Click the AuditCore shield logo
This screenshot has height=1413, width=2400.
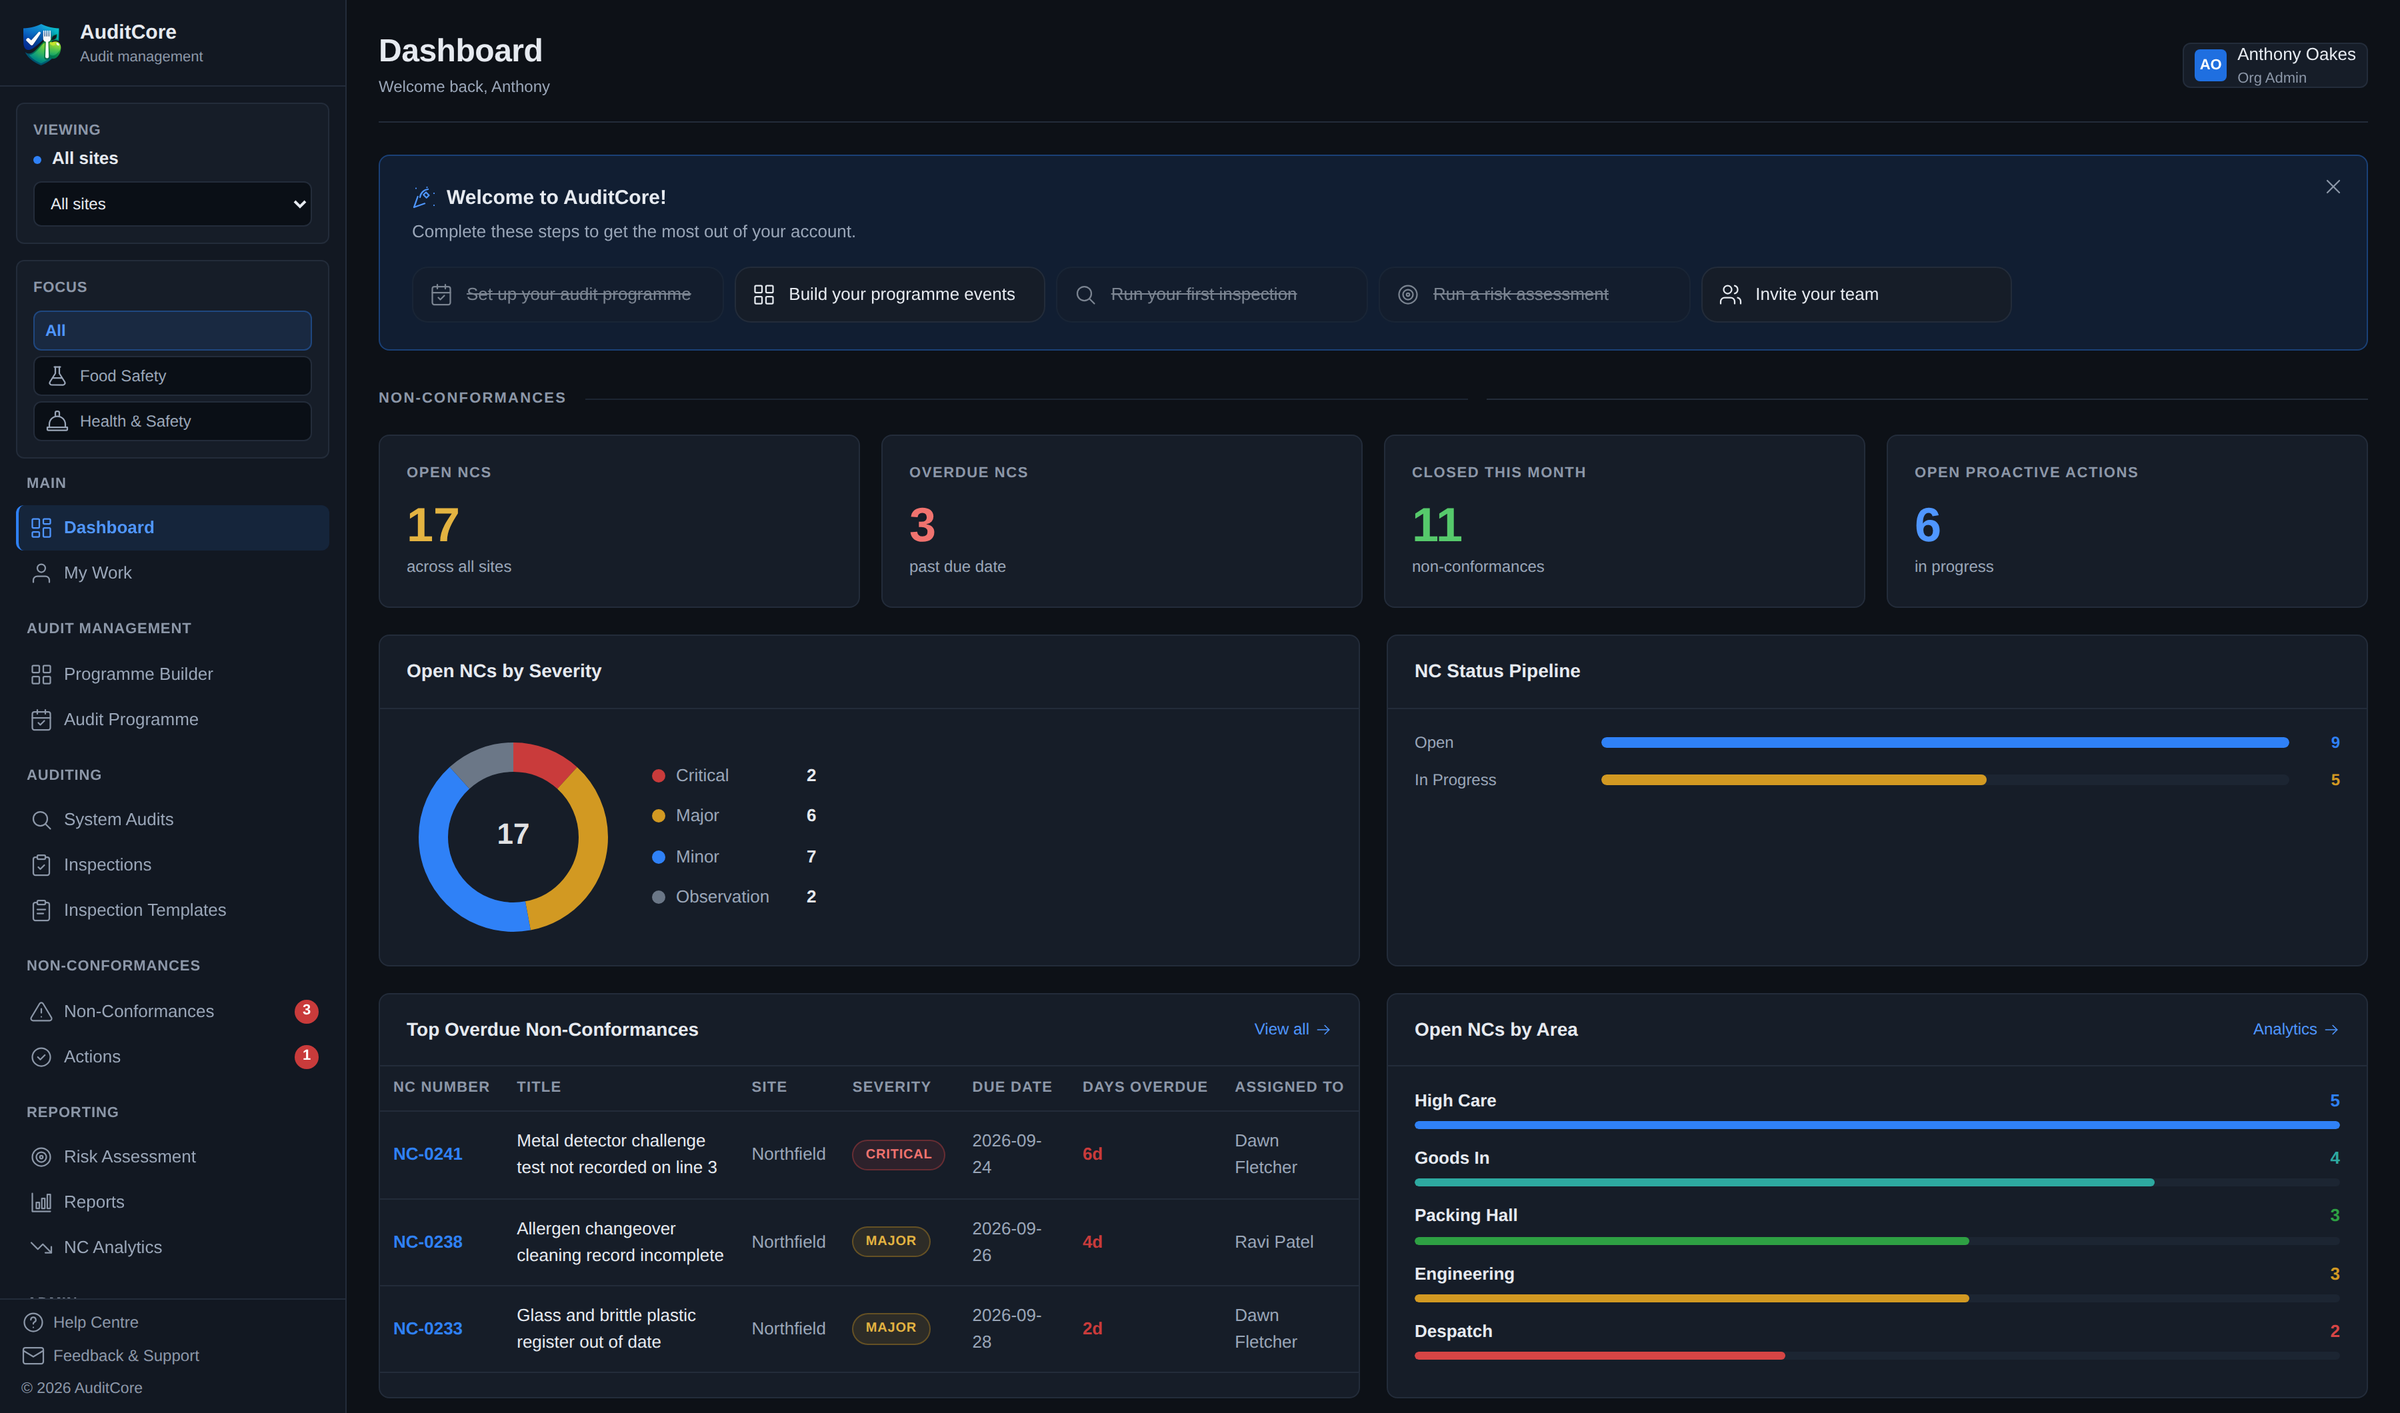click(42, 43)
